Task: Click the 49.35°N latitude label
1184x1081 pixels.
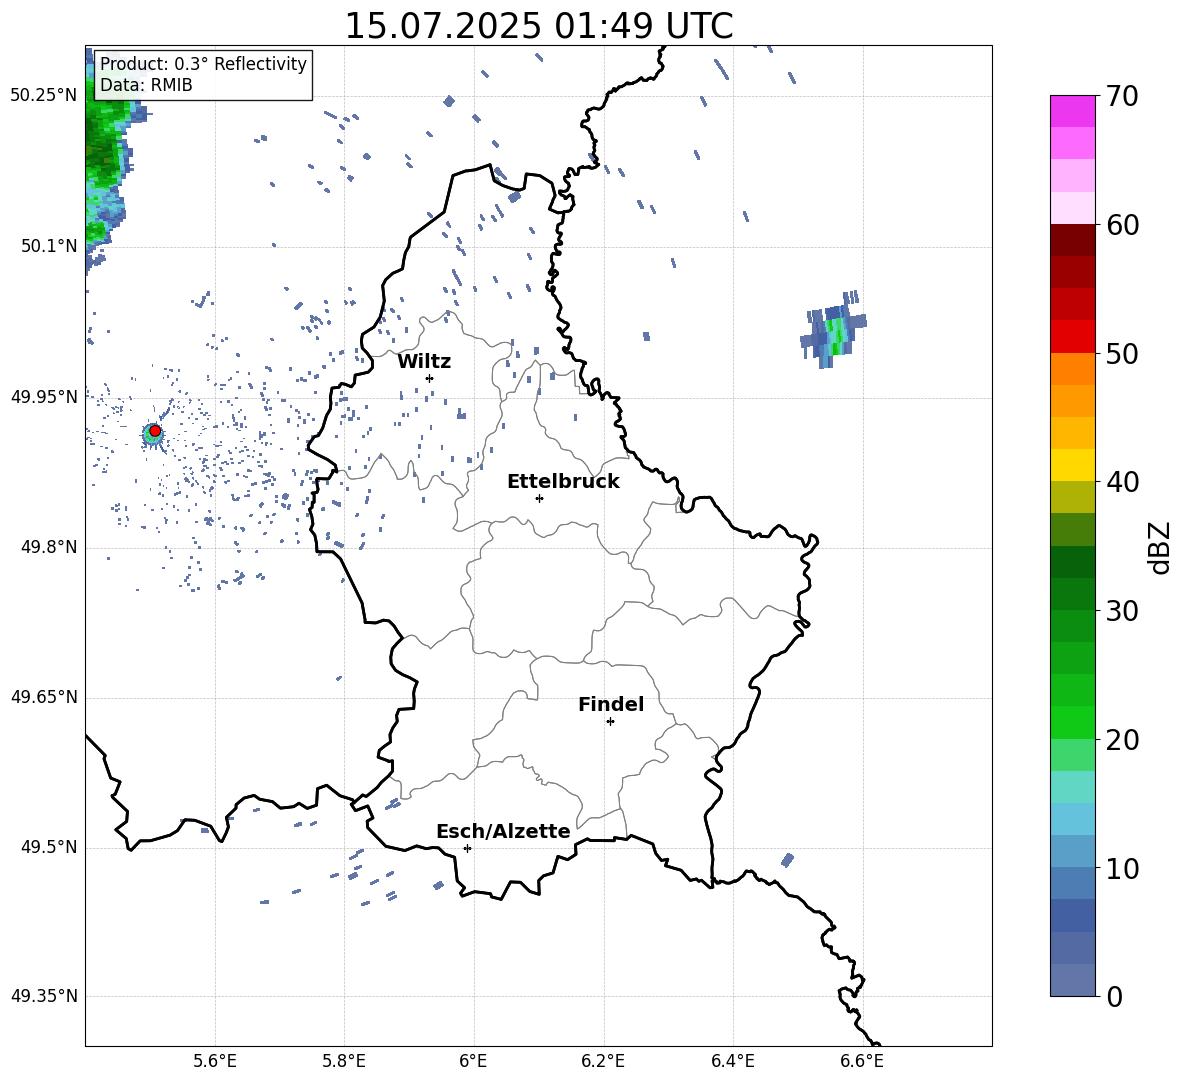Action: [x=44, y=996]
